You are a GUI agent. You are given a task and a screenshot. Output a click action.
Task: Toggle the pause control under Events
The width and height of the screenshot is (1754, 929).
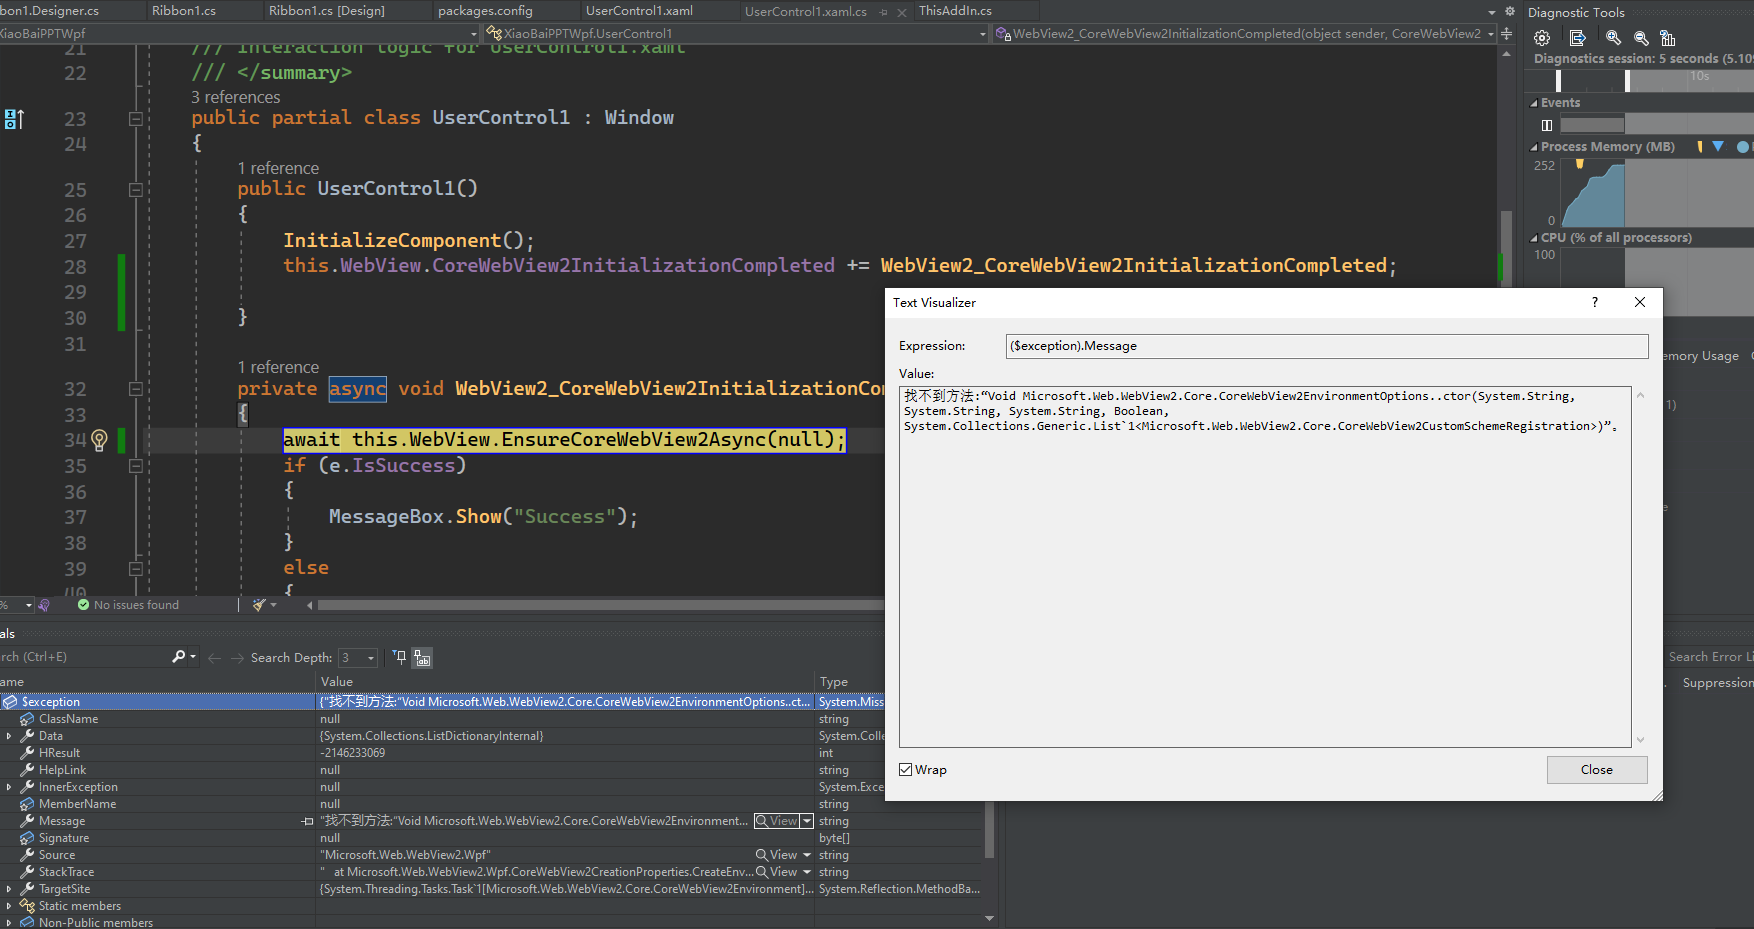[x=1546, y=125]
